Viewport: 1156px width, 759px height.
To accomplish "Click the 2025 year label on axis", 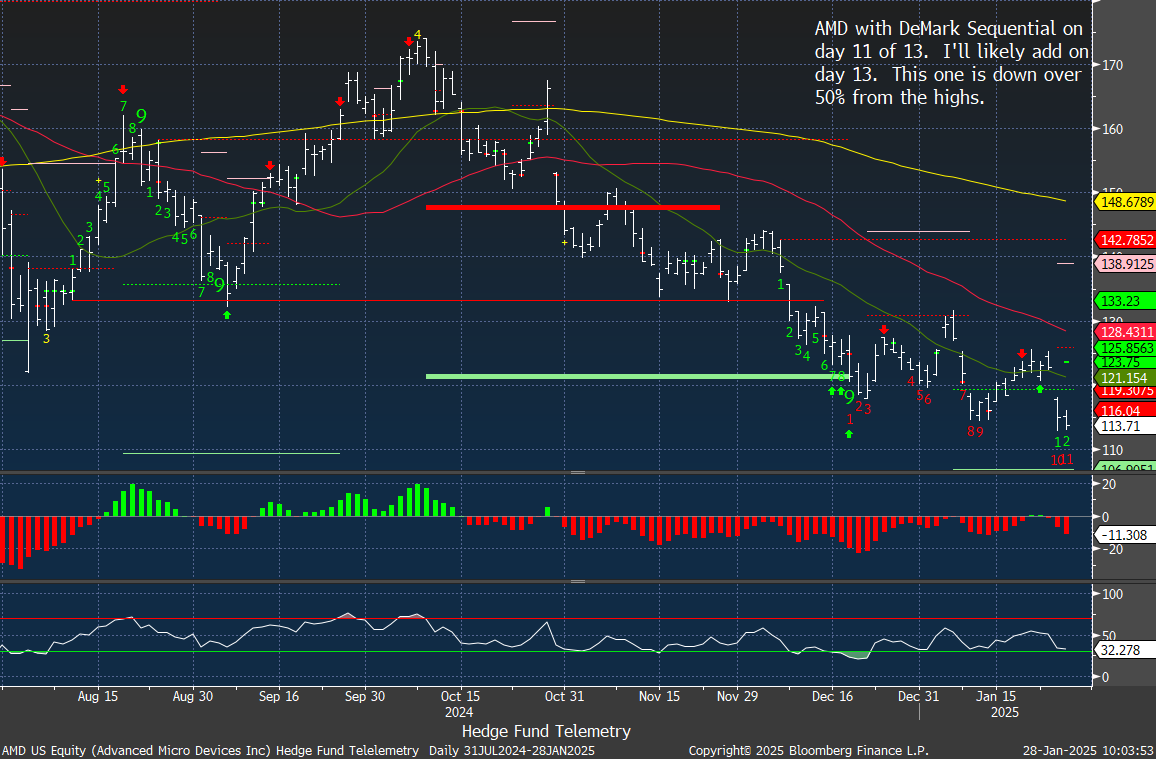I will click(1004, 713).
